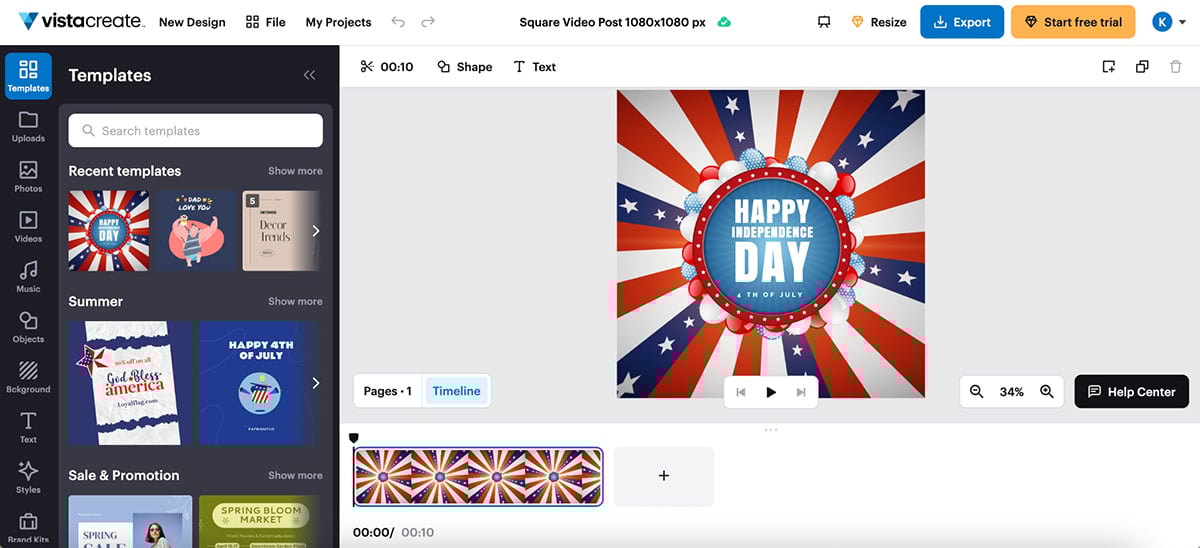Click the Search templates field
The image size is (1200, 548).
point(196,131)
